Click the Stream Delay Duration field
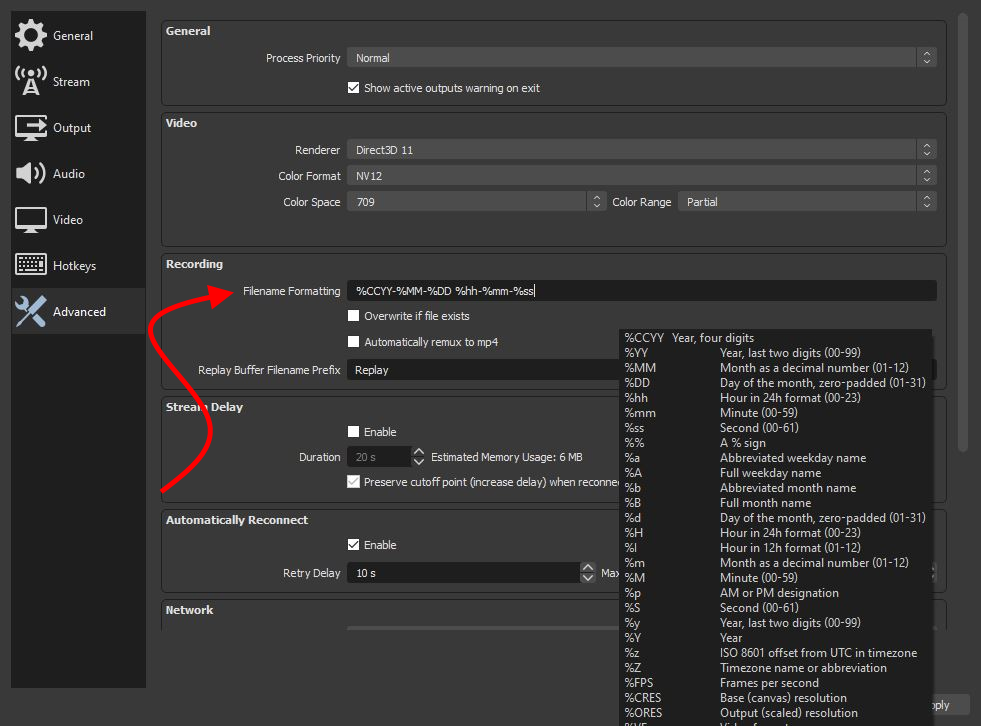Image resolution: width=981 pixels, height=726 pixels. [379, 457]
